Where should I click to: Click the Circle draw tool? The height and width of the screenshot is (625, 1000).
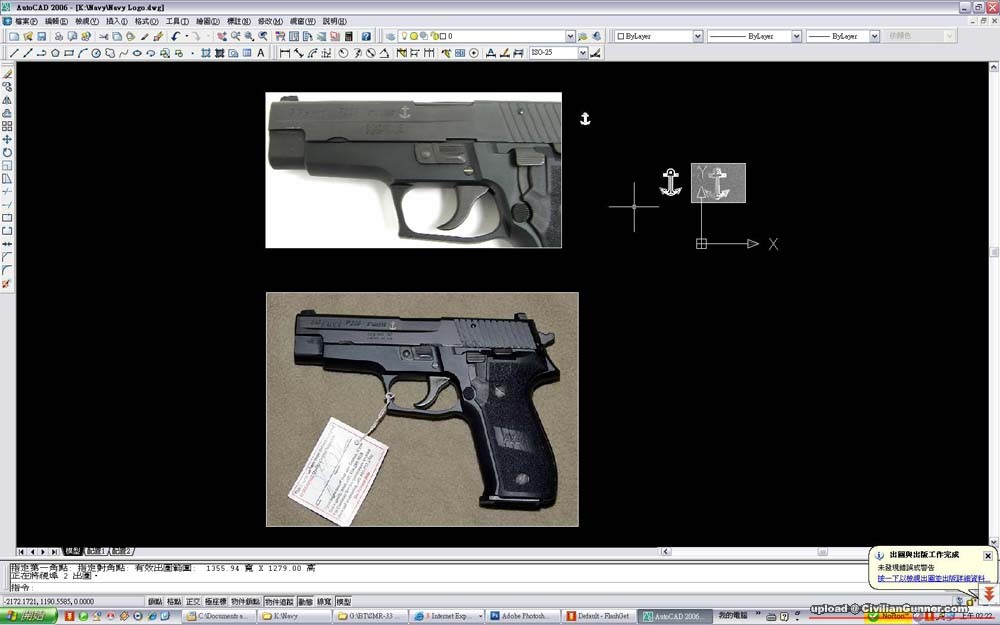click(97, 53)
